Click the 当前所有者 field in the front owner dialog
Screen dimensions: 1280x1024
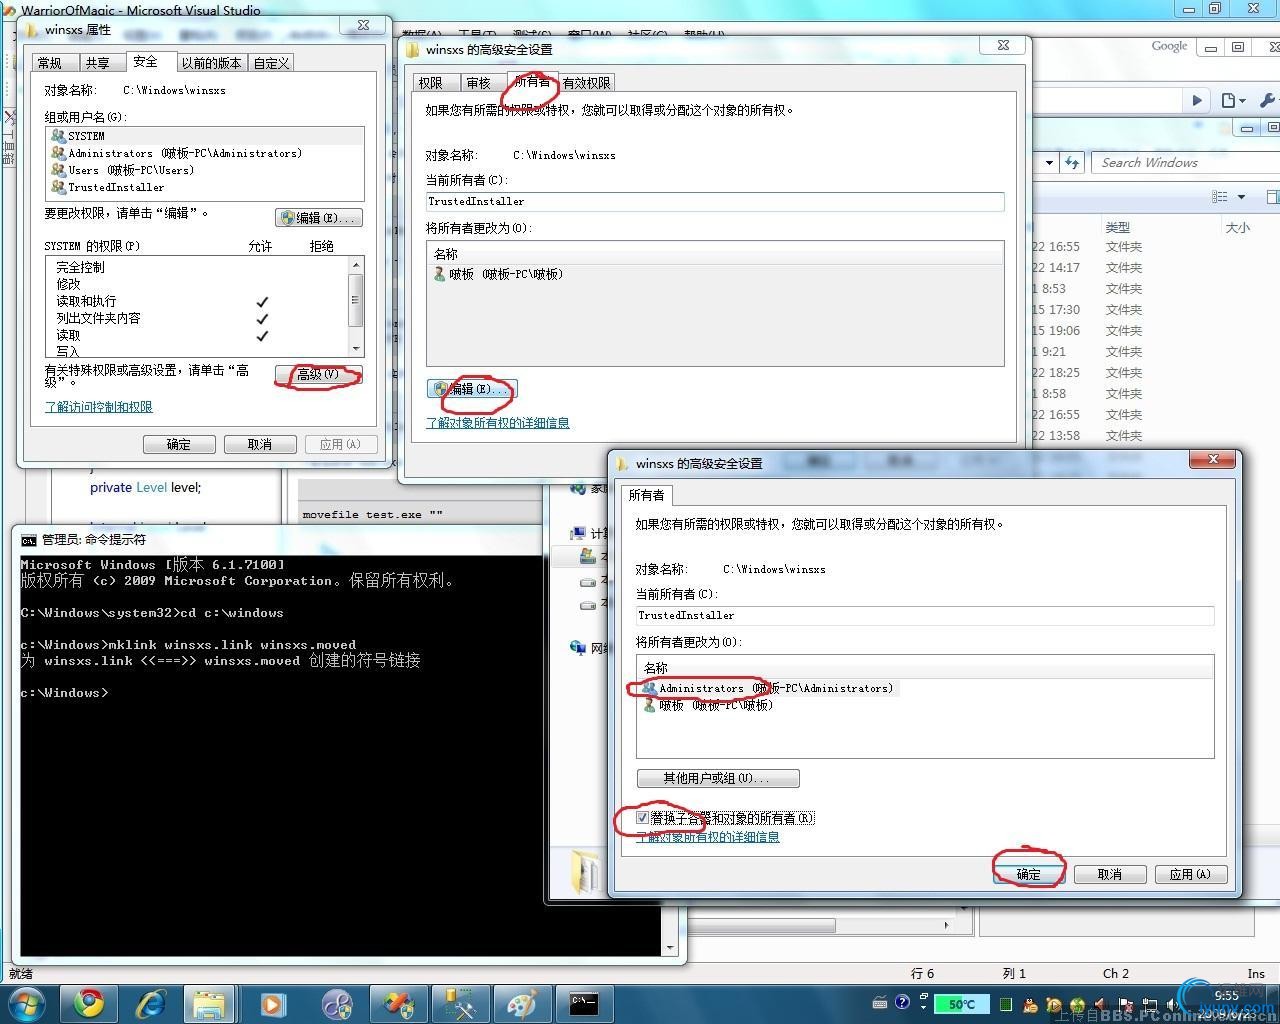click(x=925, y=616)
